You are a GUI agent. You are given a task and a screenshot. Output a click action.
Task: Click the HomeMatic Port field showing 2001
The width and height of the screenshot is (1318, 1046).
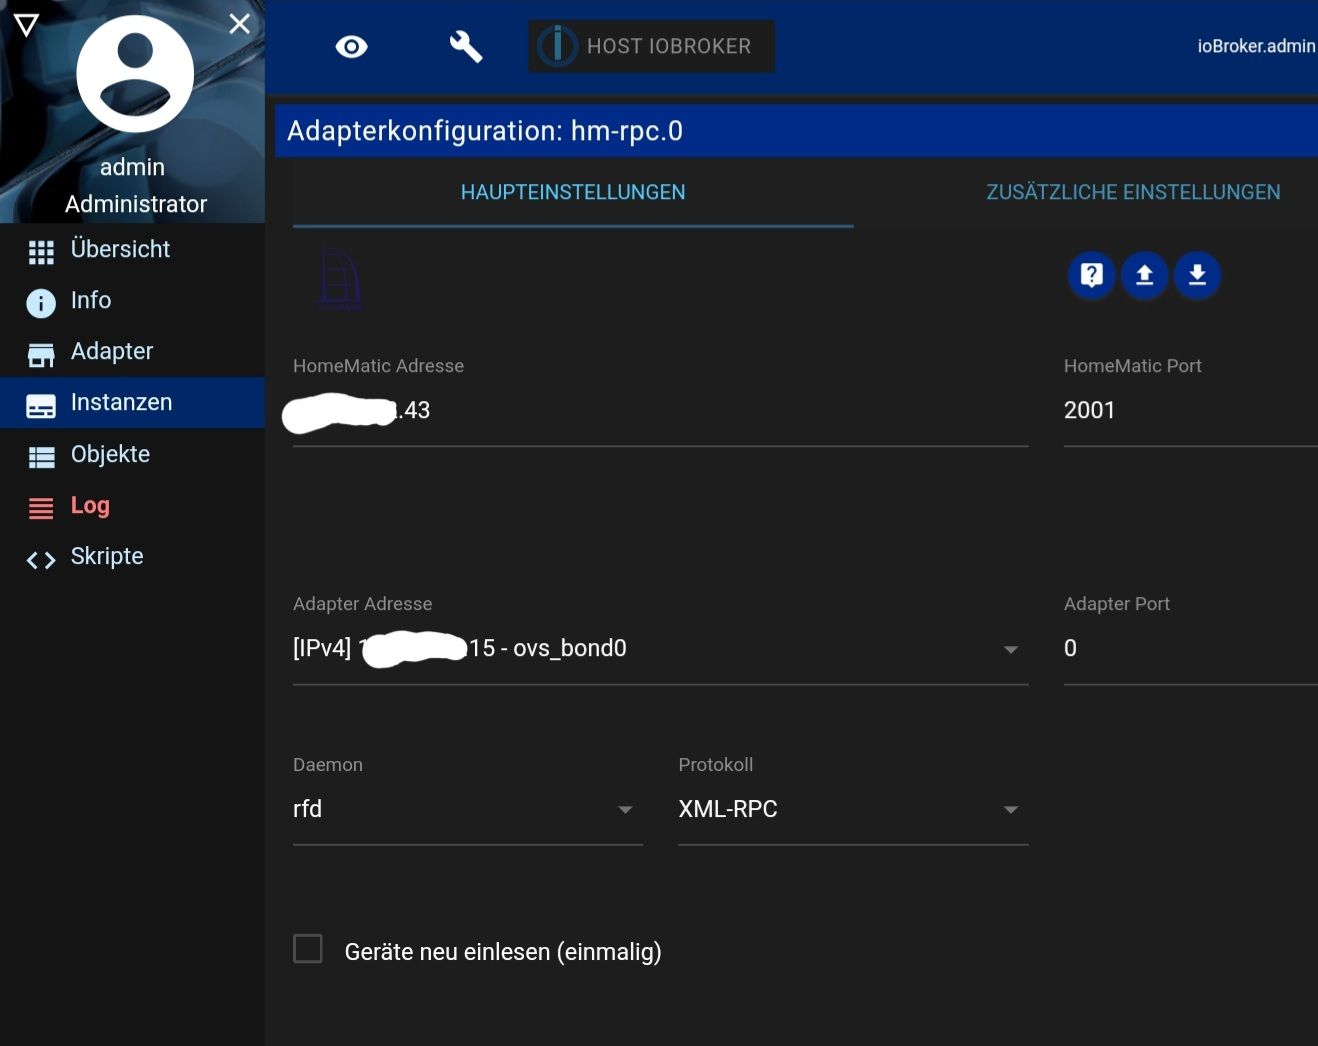(x=1190, y=411)
